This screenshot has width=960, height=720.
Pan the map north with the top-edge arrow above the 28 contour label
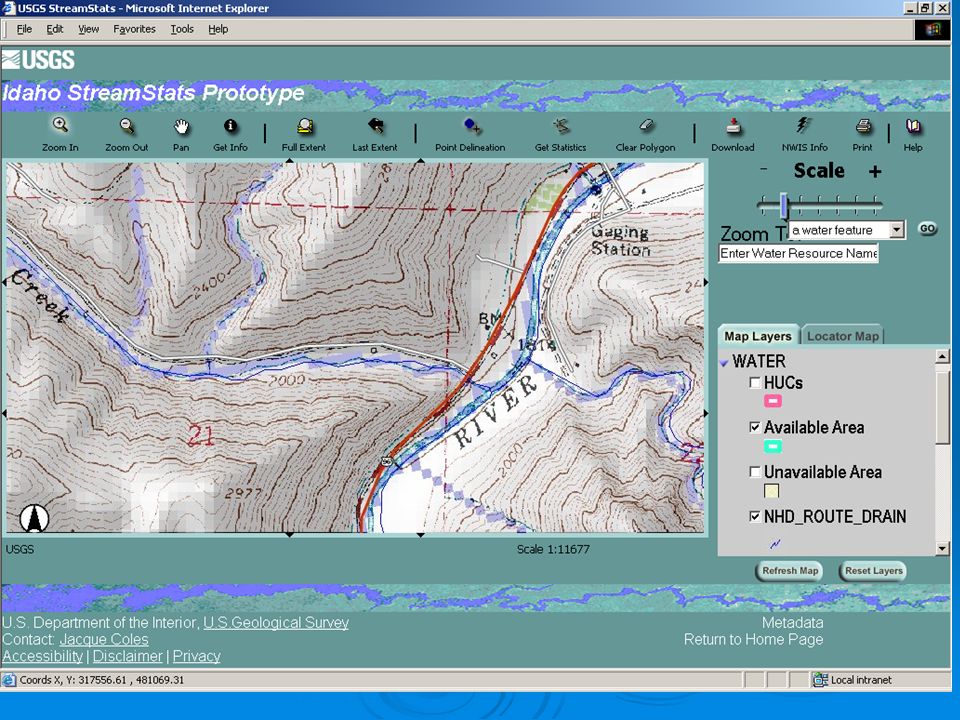420,161
